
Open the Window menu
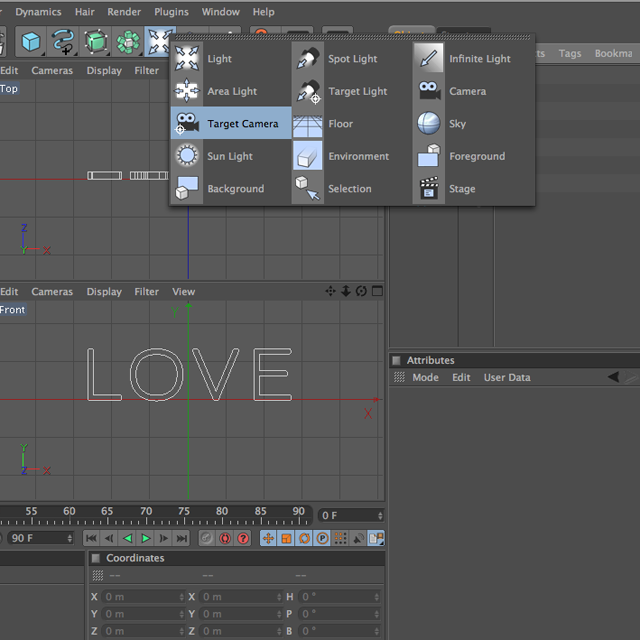220,12
